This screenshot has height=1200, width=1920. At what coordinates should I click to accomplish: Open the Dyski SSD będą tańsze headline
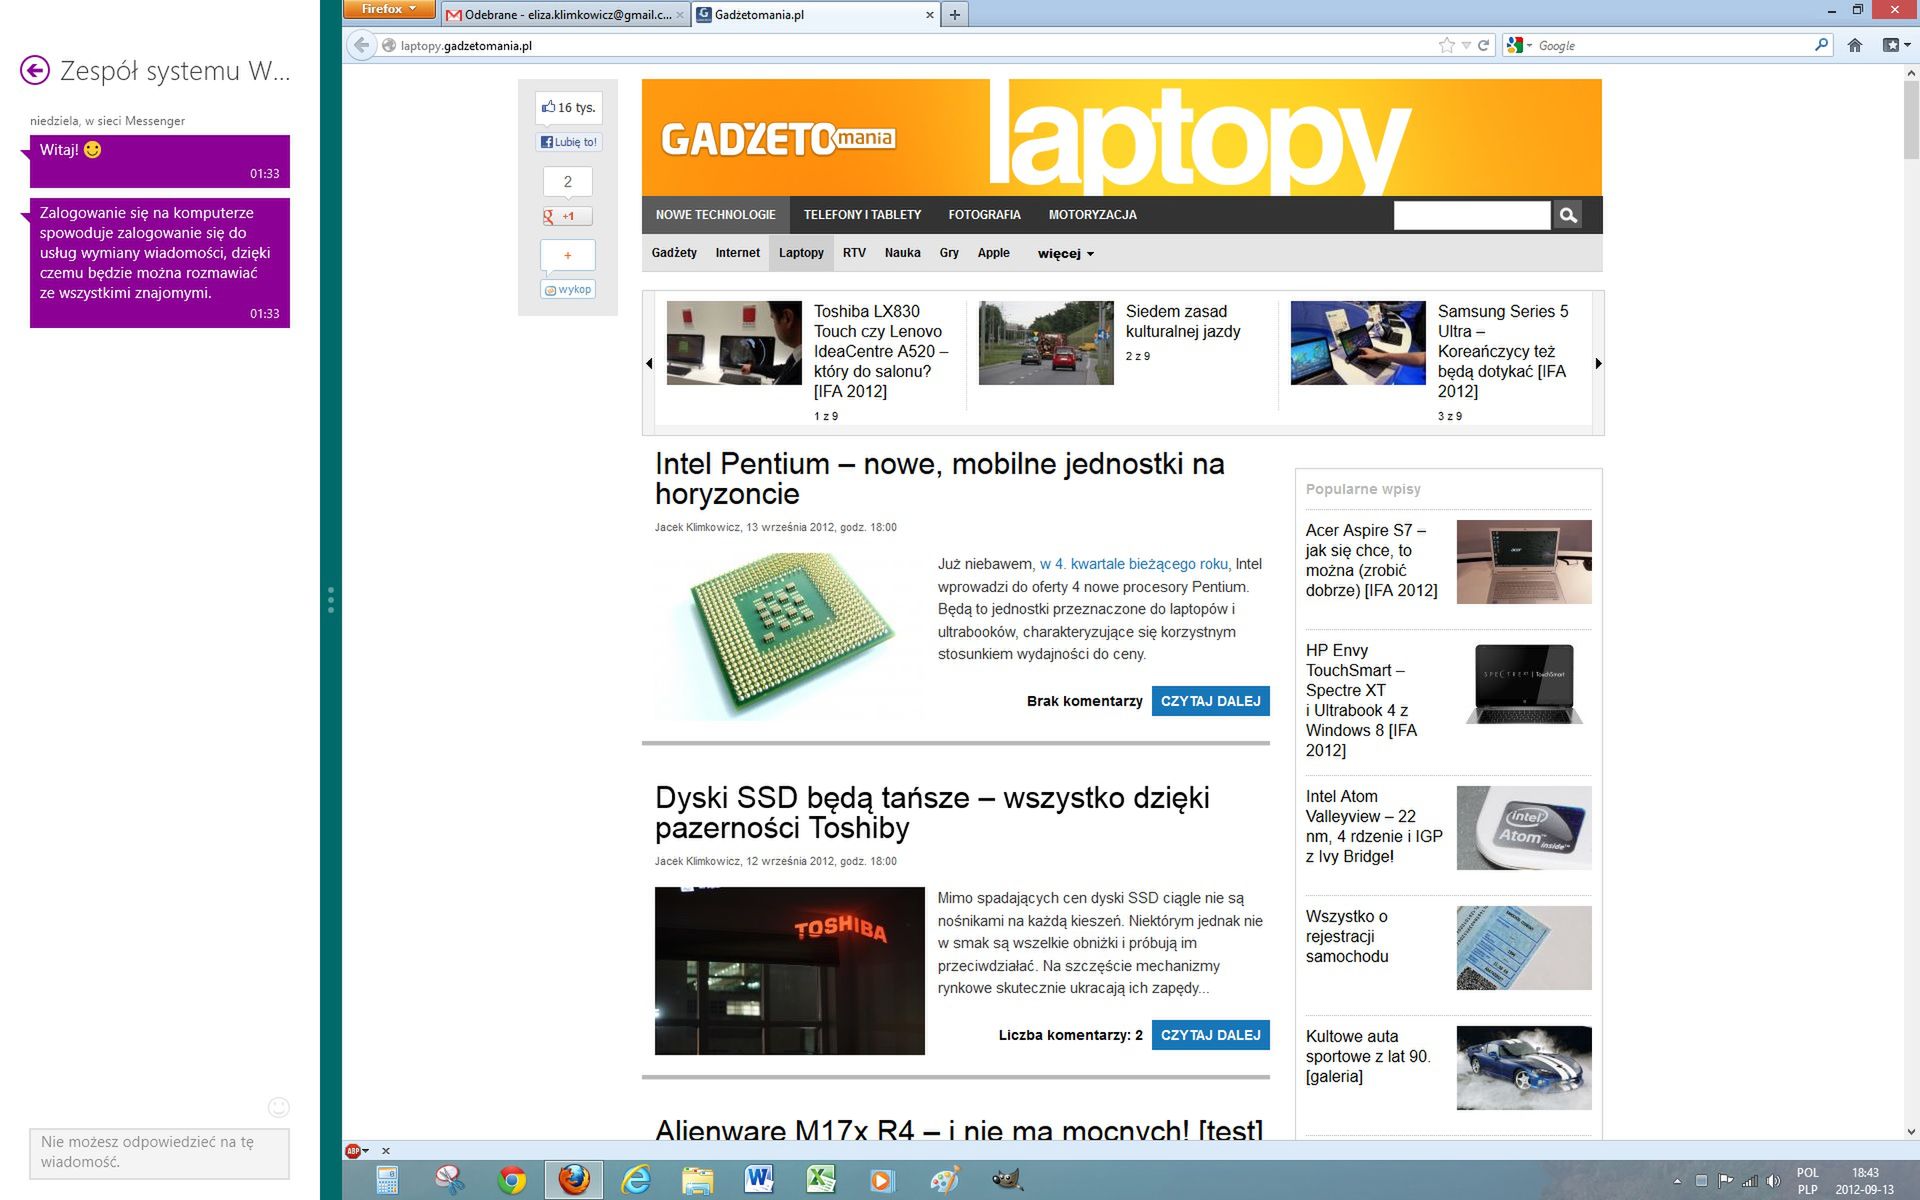click(932, 813)
